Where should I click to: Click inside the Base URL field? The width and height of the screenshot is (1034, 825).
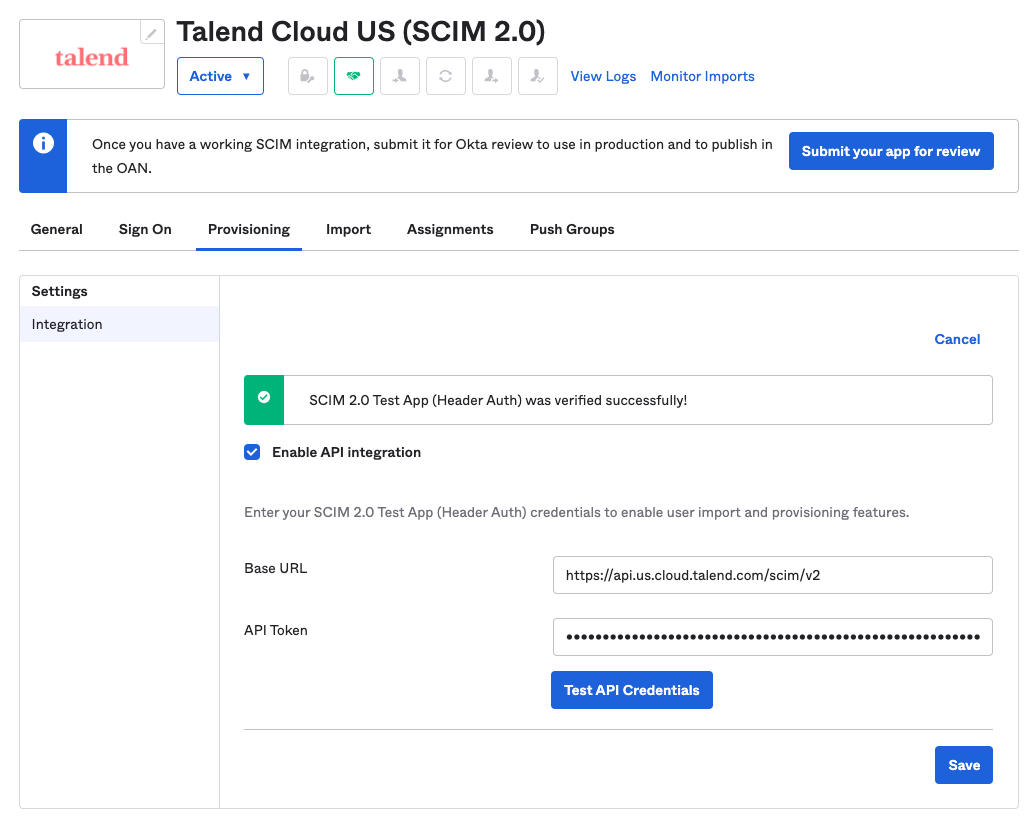[772, 575]
